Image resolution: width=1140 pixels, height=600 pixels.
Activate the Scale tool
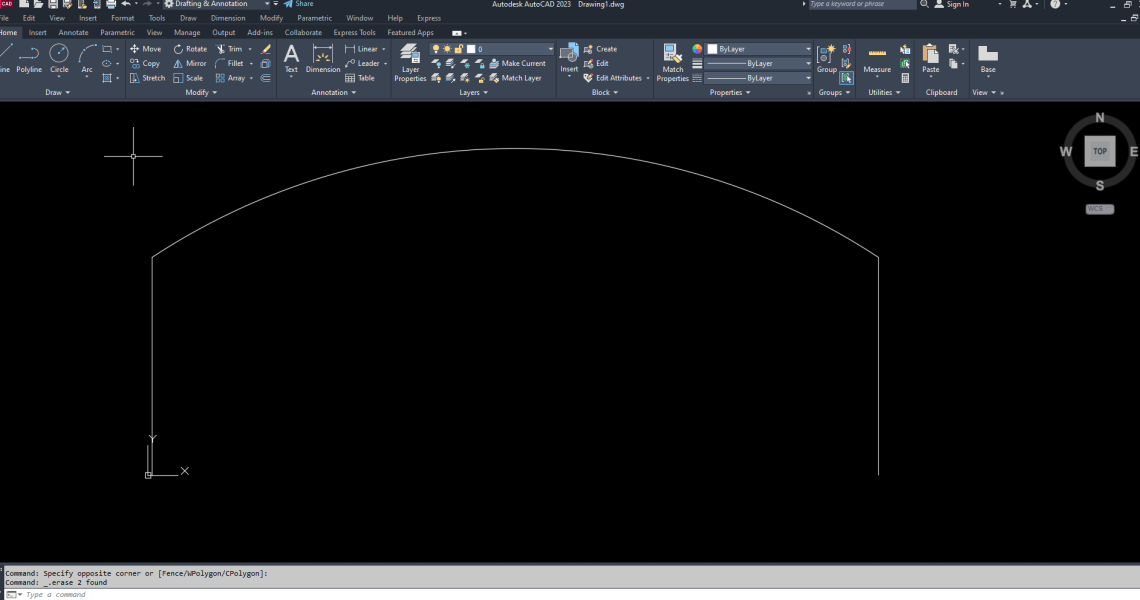click(x=188, y=78)
